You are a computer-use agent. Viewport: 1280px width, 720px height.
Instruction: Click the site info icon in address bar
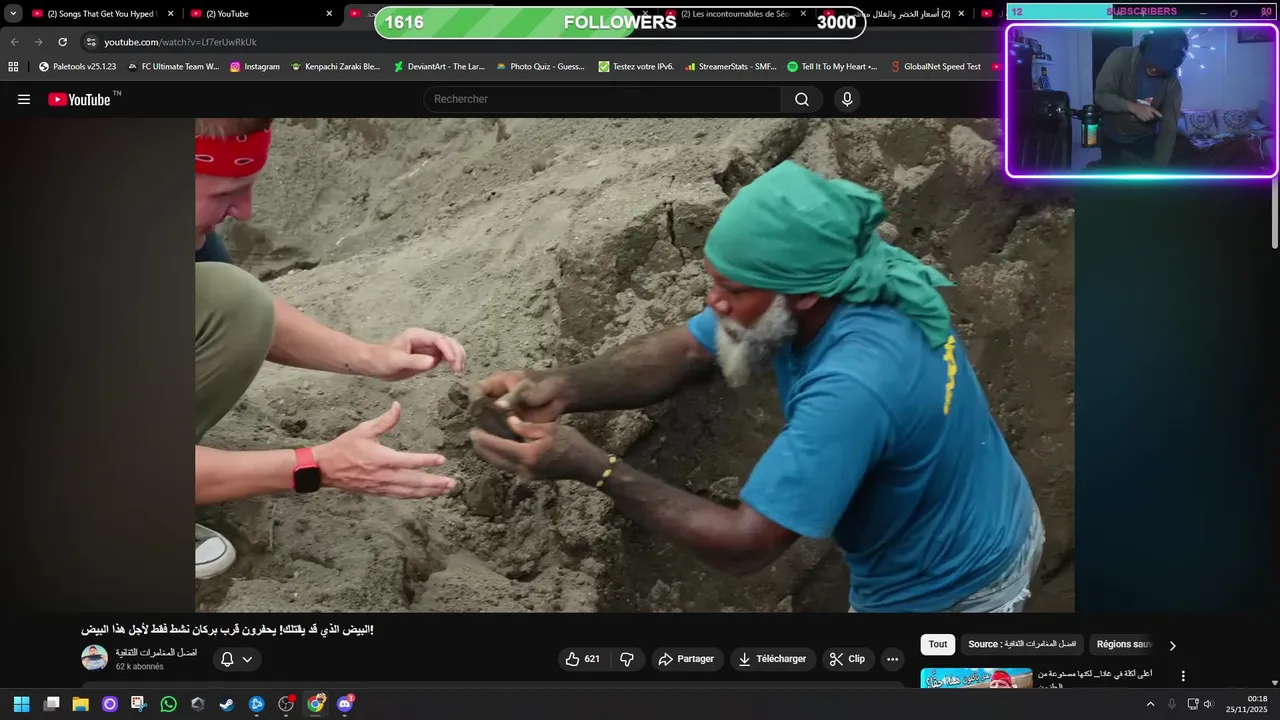tap(91, 42)
